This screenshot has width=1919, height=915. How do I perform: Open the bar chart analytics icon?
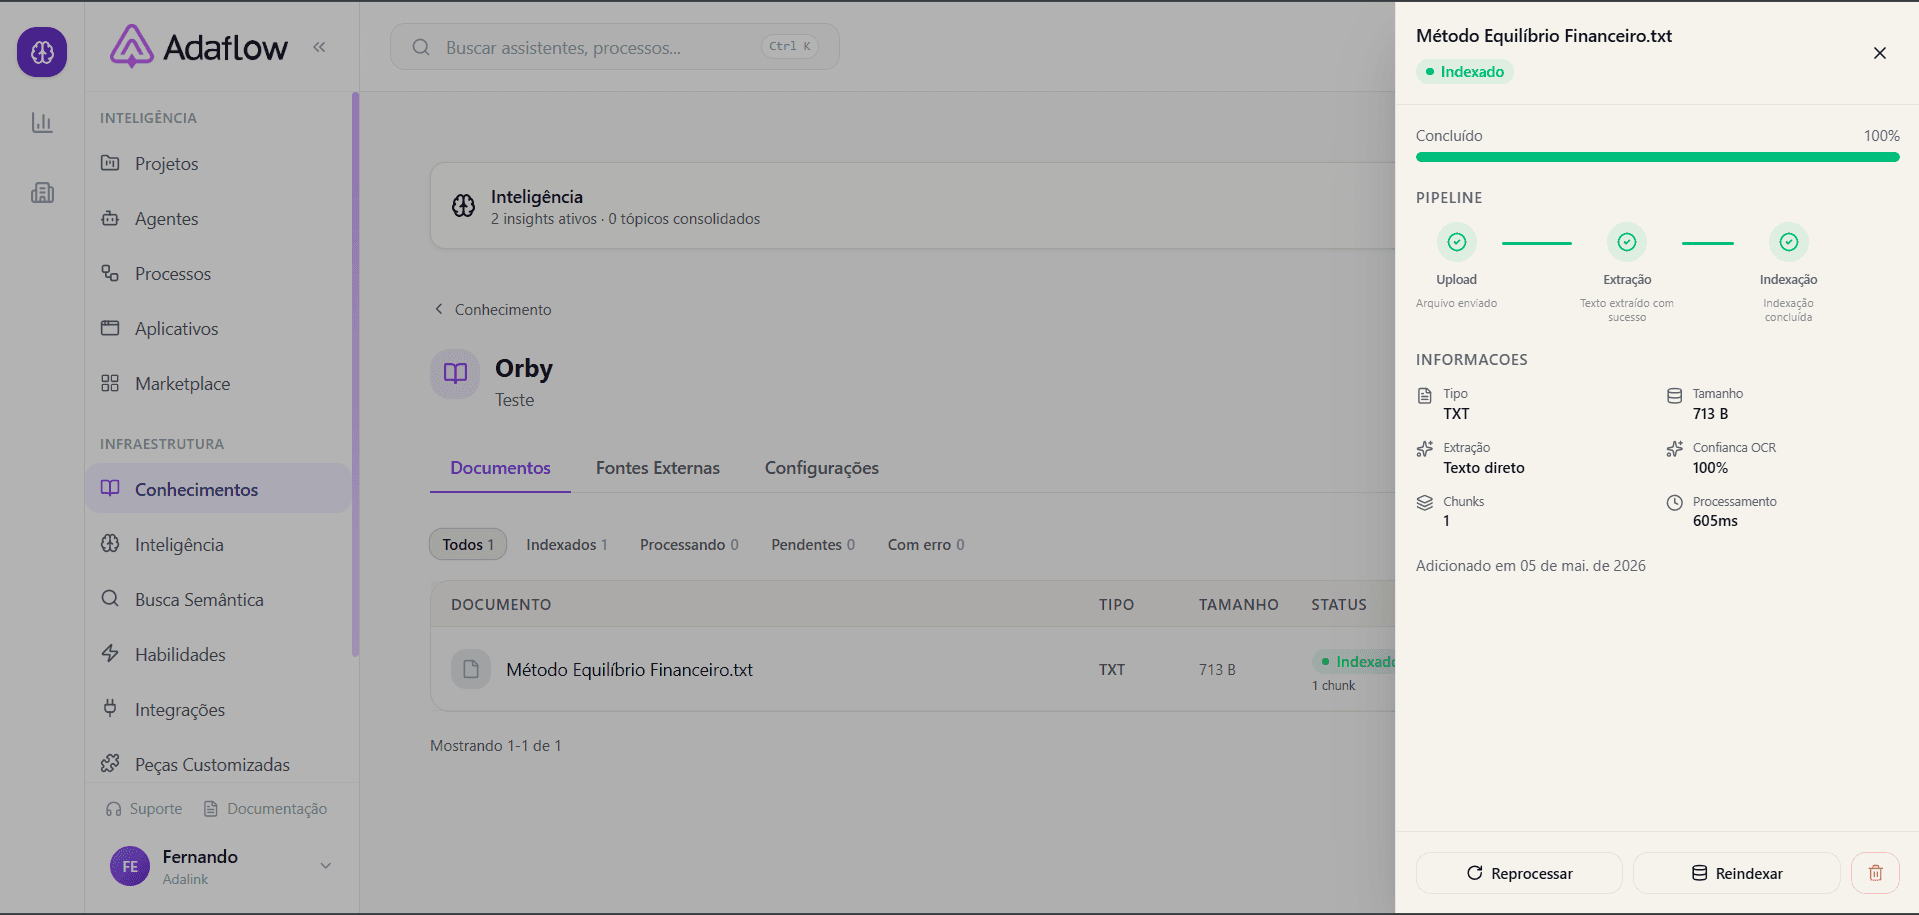pos(42,123)
